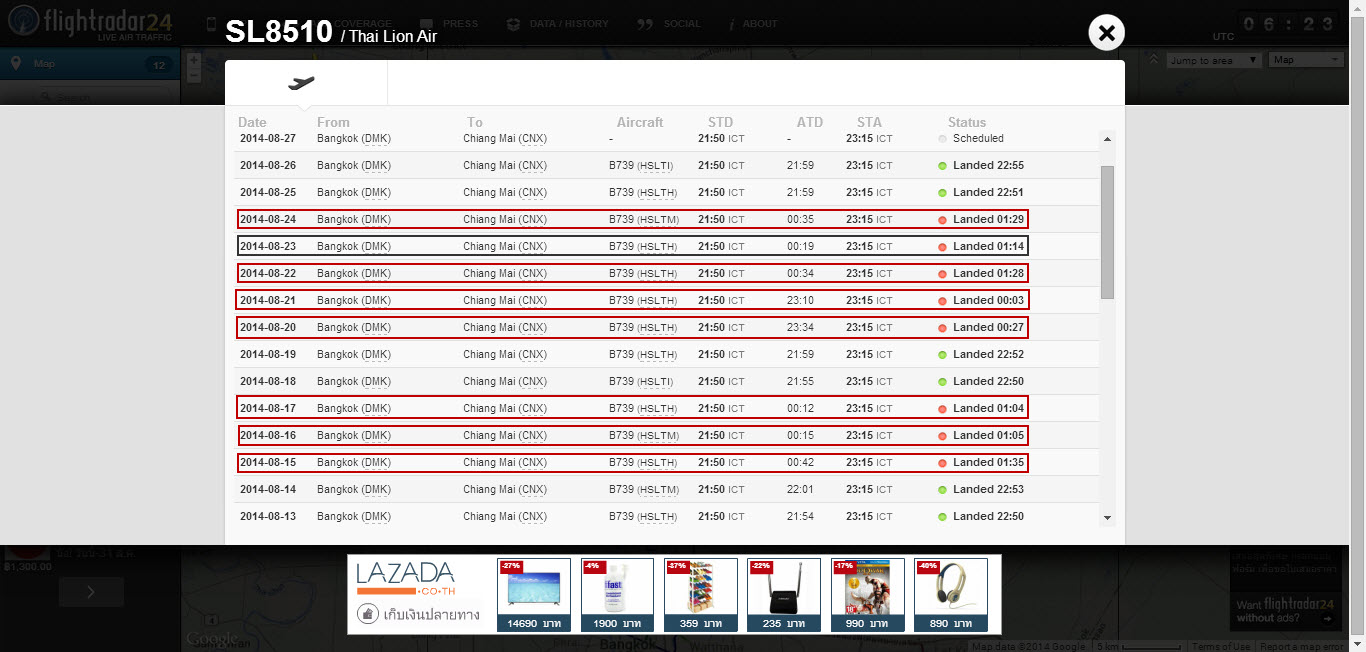Select the Map tab in the left sidebar

(89, 64)
